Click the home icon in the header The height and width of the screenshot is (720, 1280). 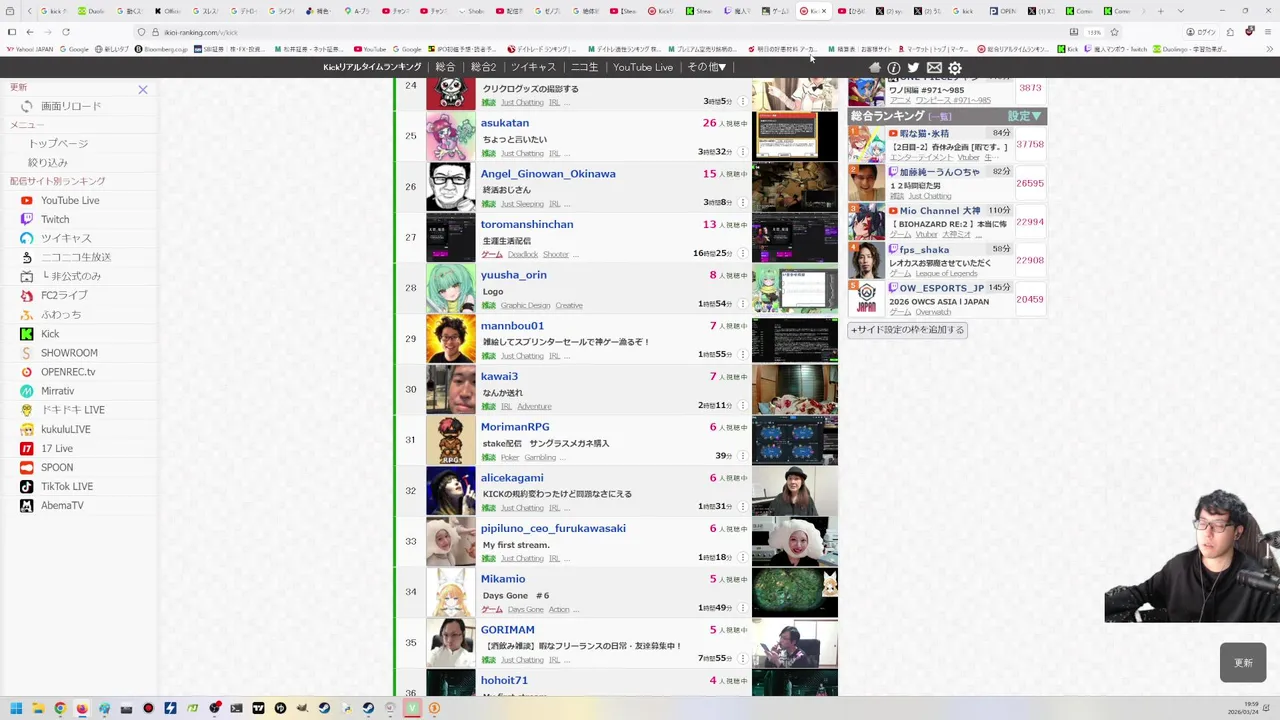tap(874, 67)
